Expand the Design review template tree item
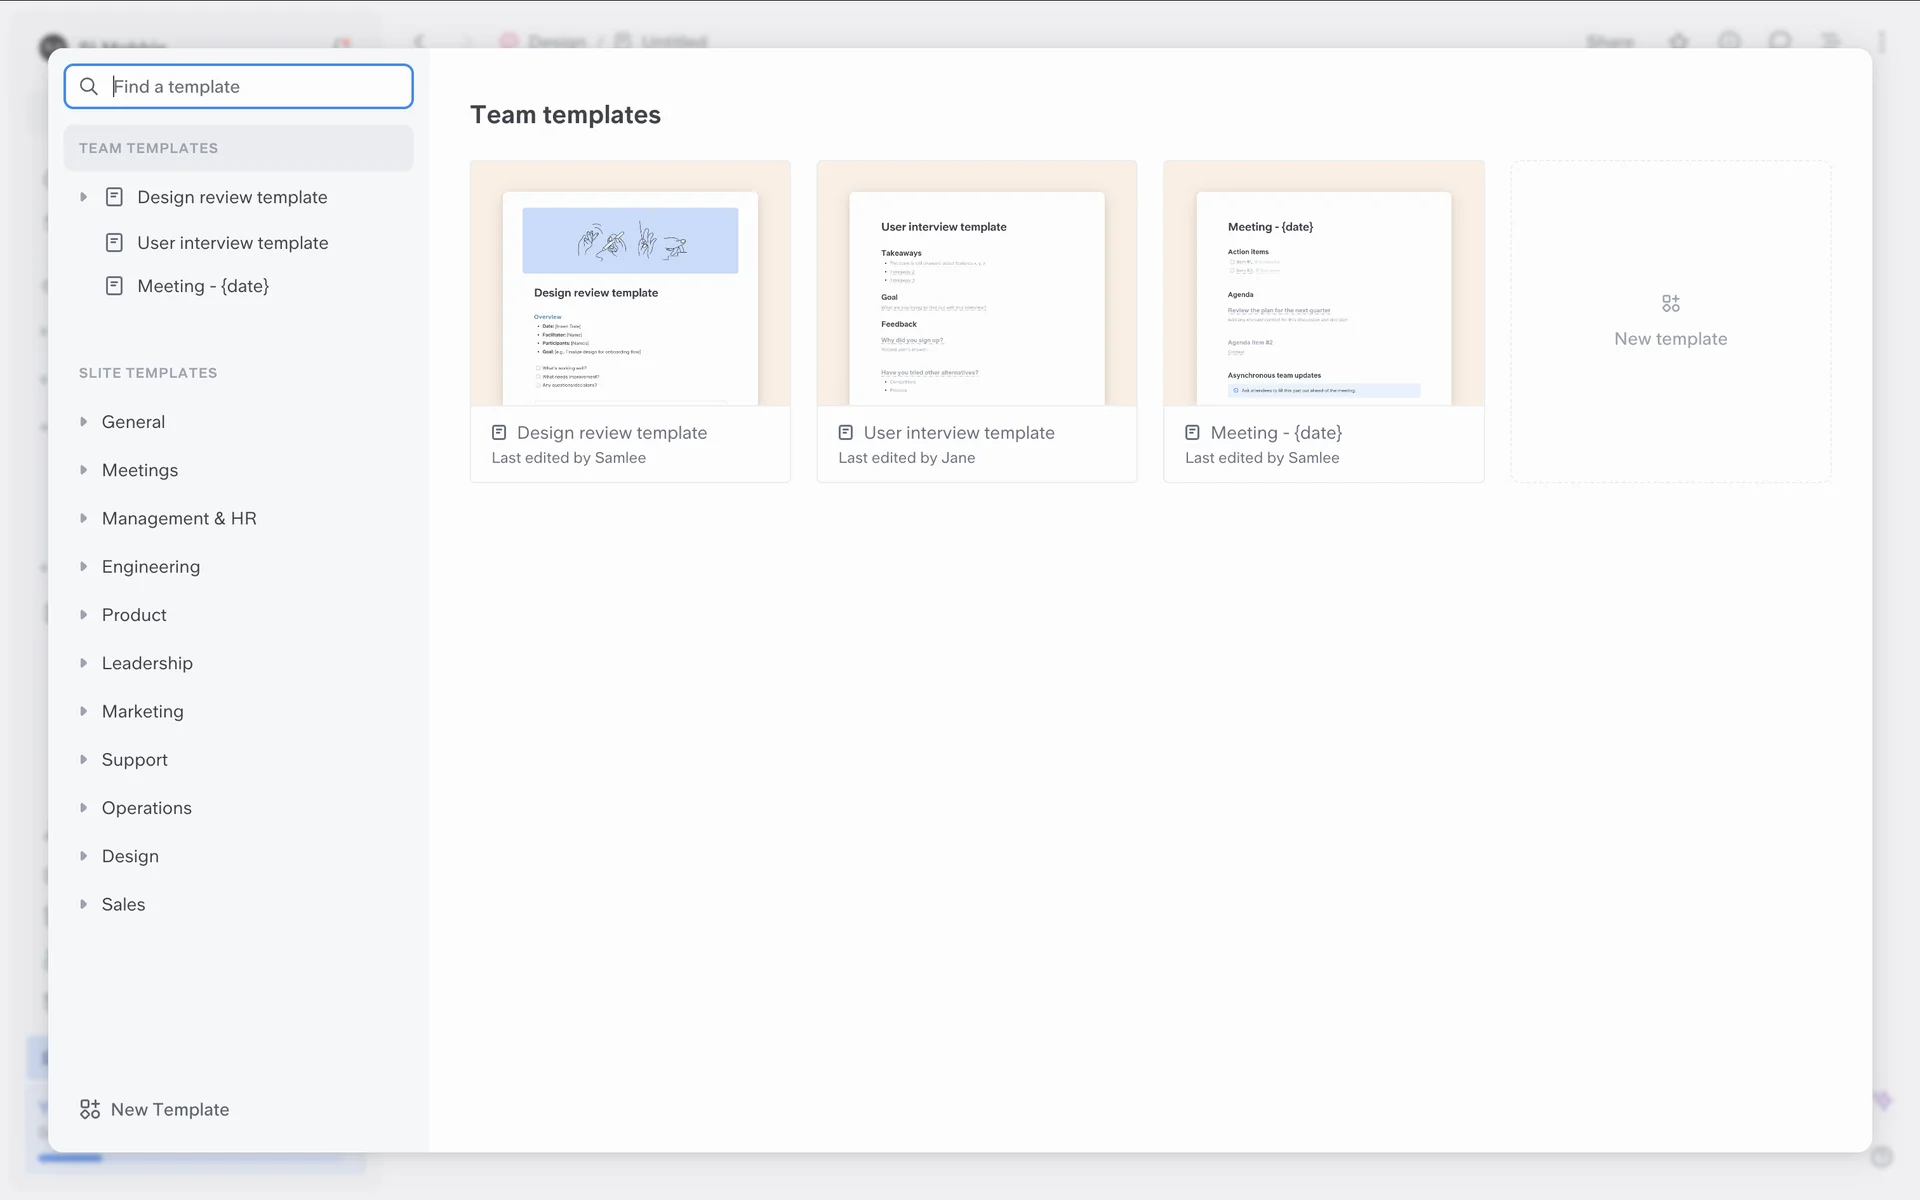Screen dimensions: 1920x1200 pyautogui.click(x=84, y=197)
